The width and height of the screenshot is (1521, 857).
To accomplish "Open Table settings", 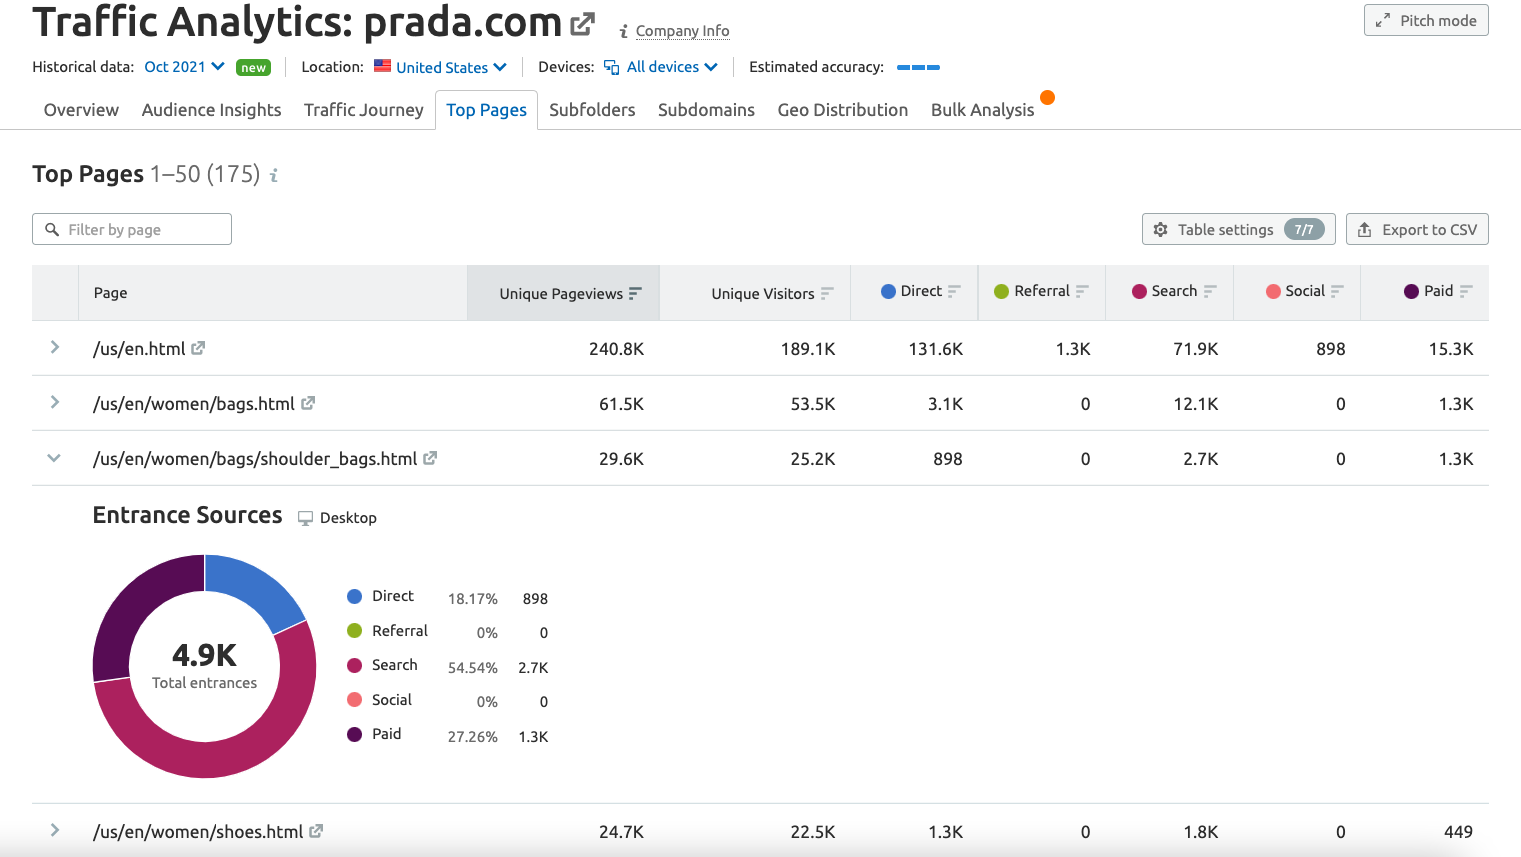I will pyautogui.click(x=1239, y=229).
